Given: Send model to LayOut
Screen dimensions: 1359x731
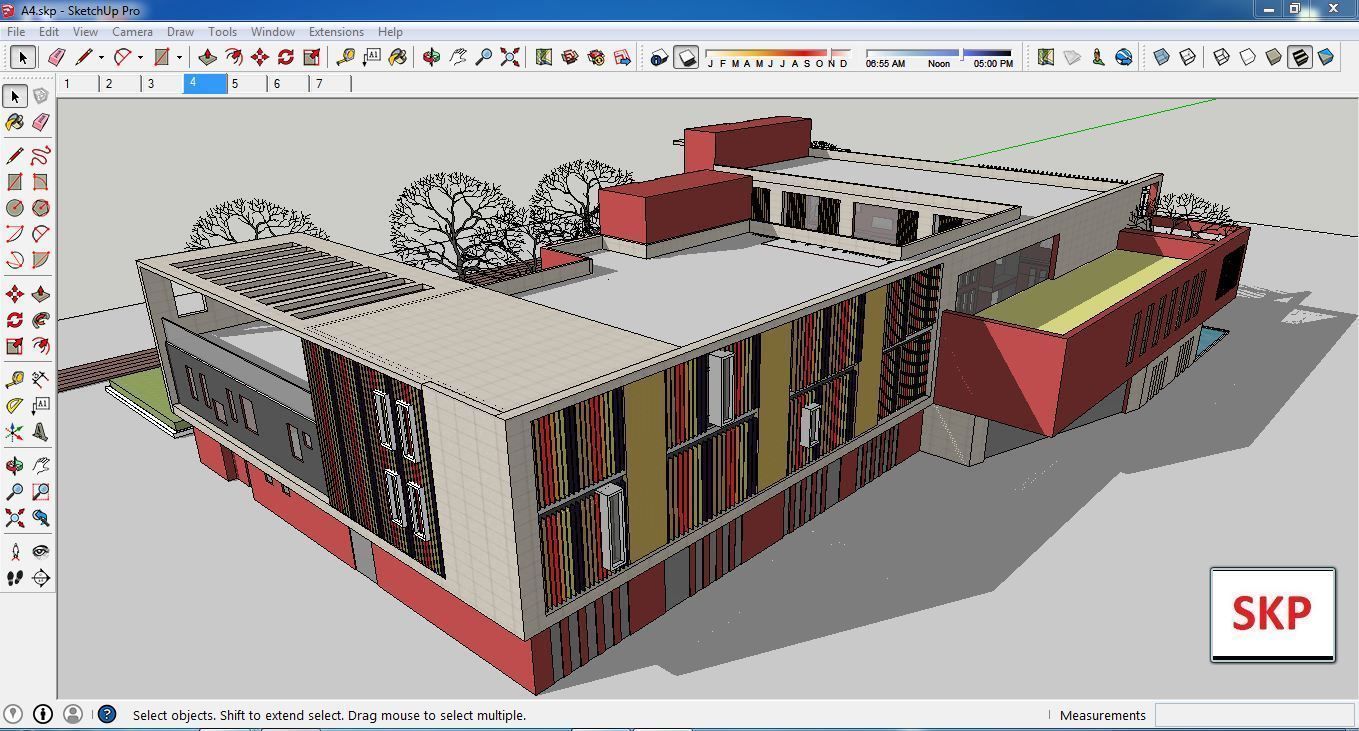Looking at the screenshot, I should pyautogui.click(x=622, y=57).
